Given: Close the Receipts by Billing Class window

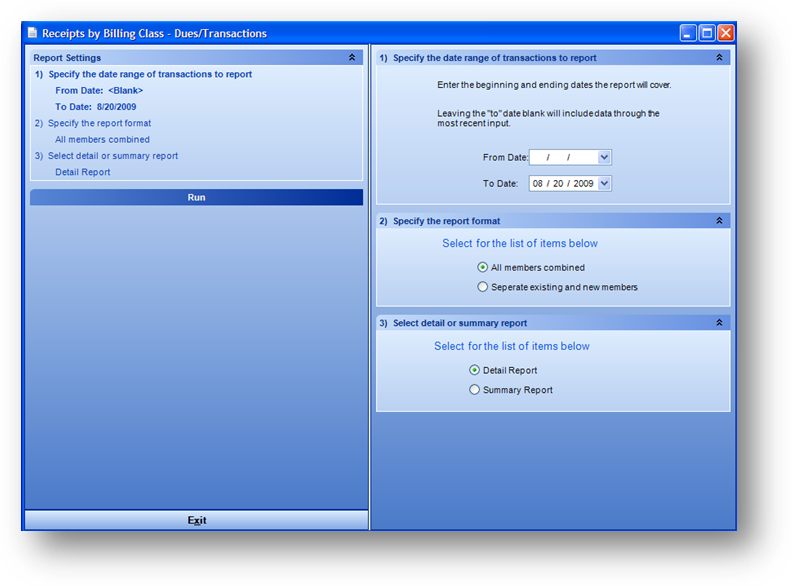Looking at the screenshot, I should pos(726,33).
